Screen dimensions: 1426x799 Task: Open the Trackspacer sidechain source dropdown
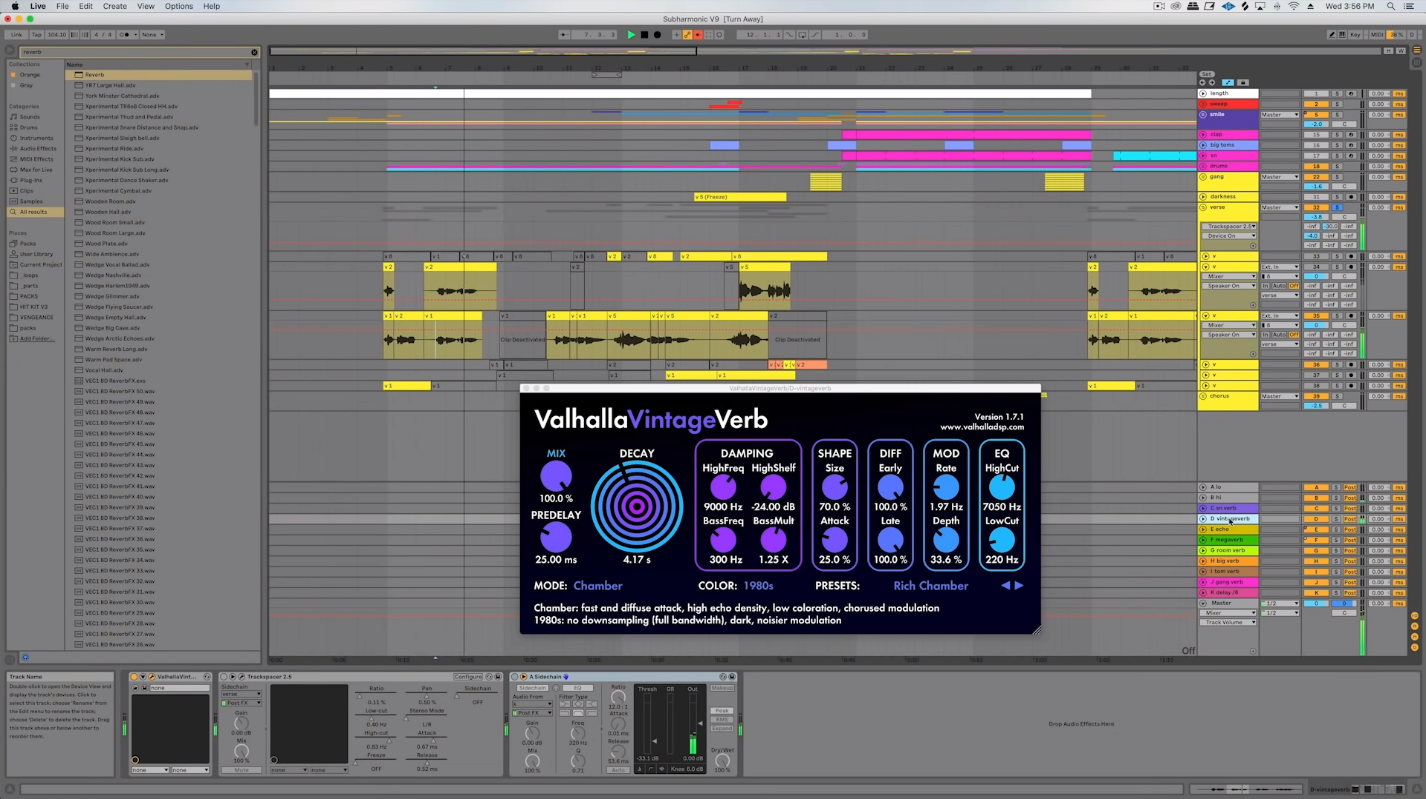pyautogui.click(x=240, y=694)
